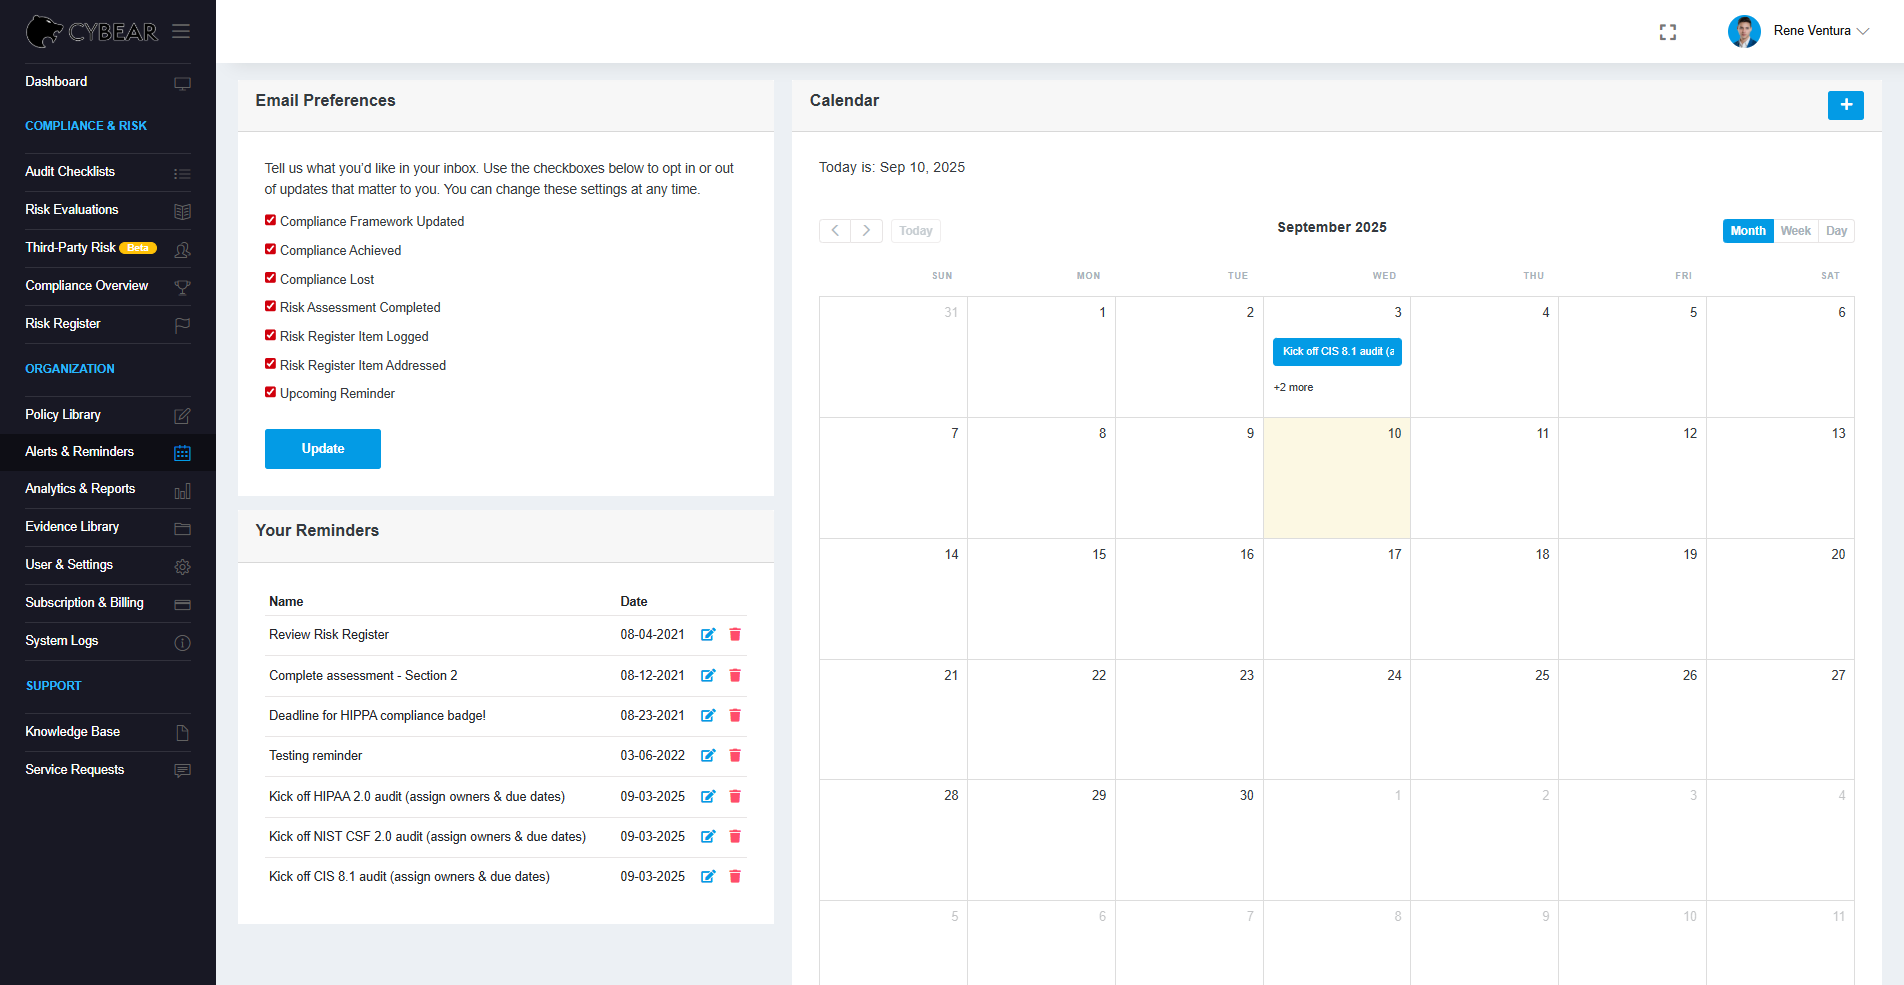Open the Rene Ventura account menu
This screenshot has width=1904, height=985.
point(1812,31)
